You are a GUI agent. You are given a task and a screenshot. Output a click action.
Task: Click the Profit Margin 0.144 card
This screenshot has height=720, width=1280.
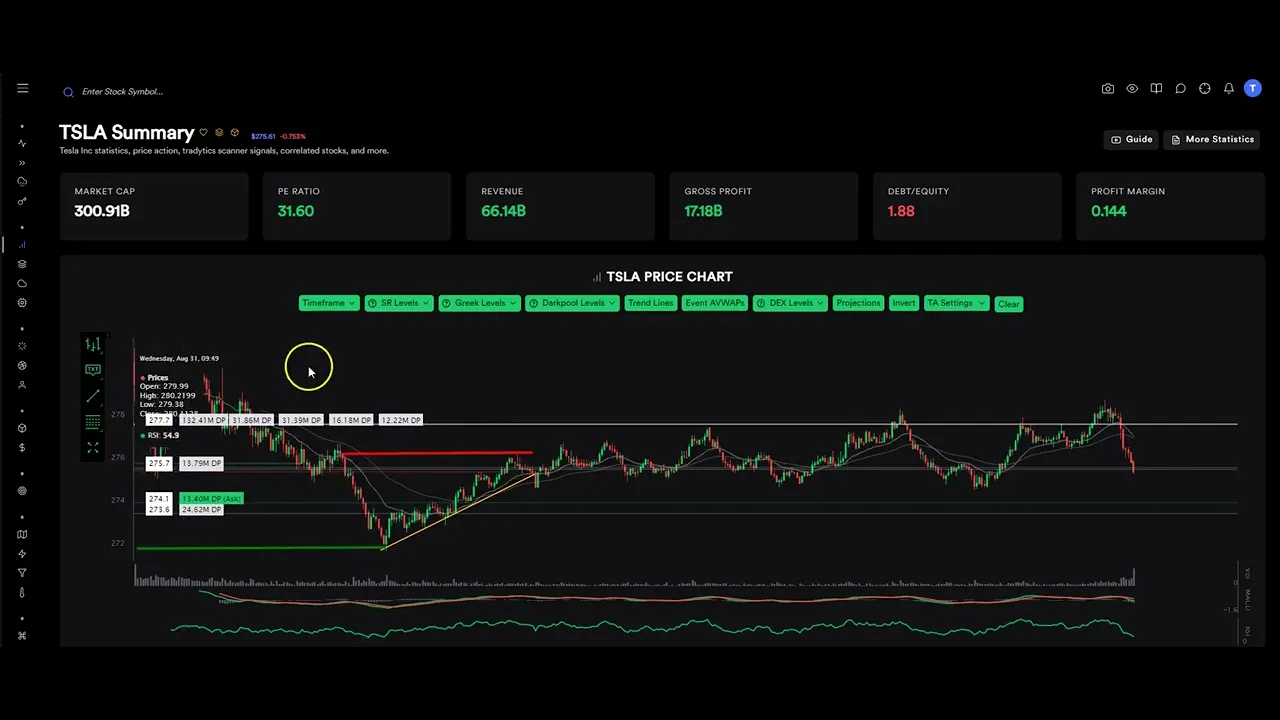point(1170,206)
